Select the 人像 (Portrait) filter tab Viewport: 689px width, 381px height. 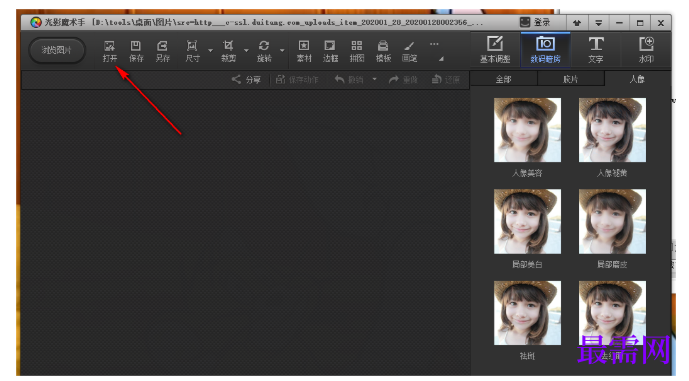[637, 79]
